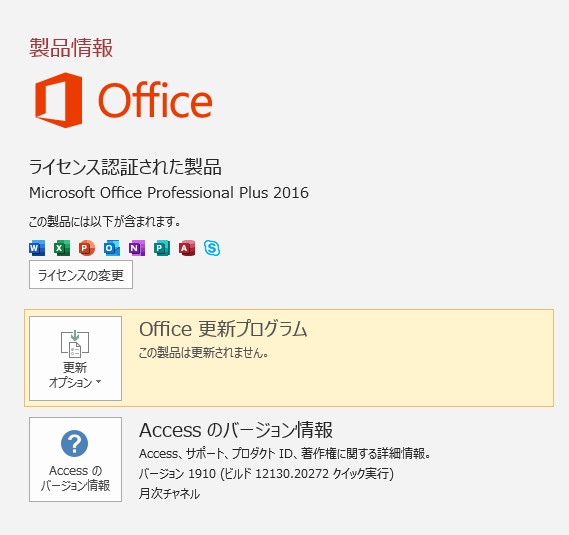569x535 pixels.
Task: Select the 製品情報 page title
Action: [71, 48]
